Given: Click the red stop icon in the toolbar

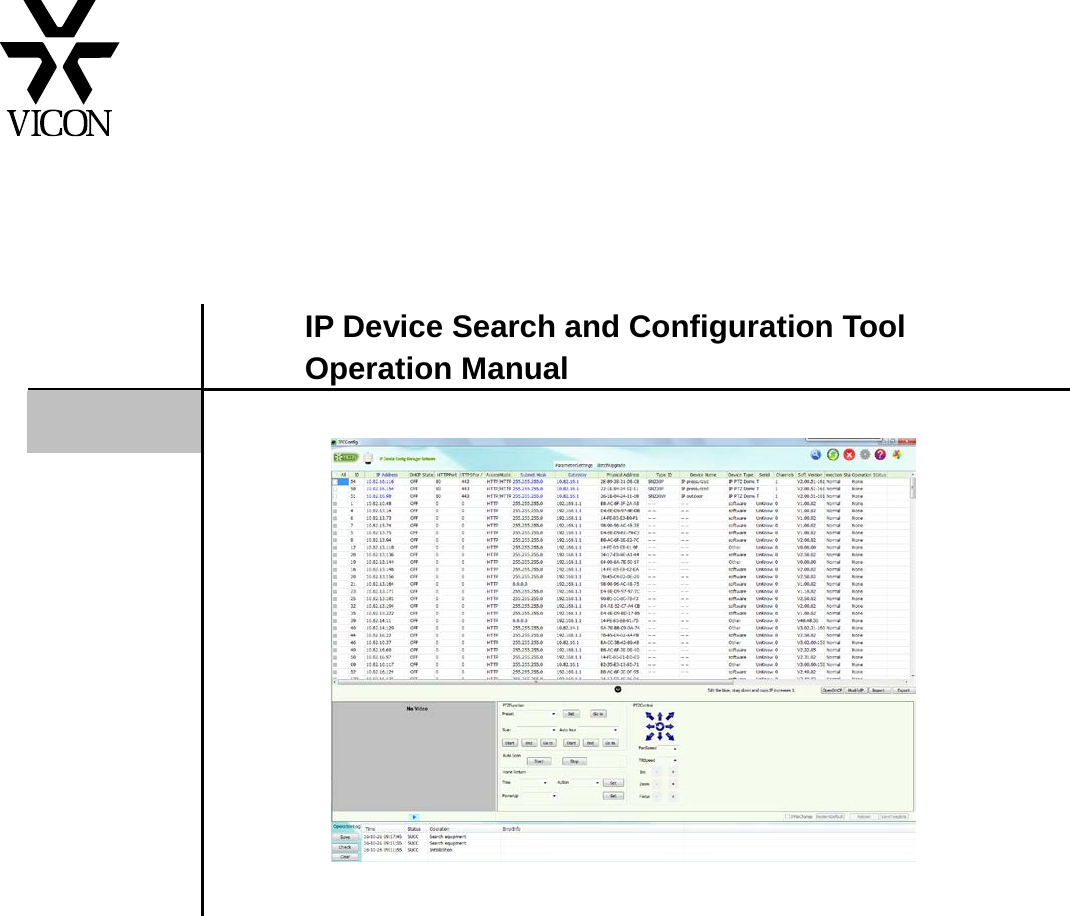Looking at the screenshot, I should click(x=850, y=454).
